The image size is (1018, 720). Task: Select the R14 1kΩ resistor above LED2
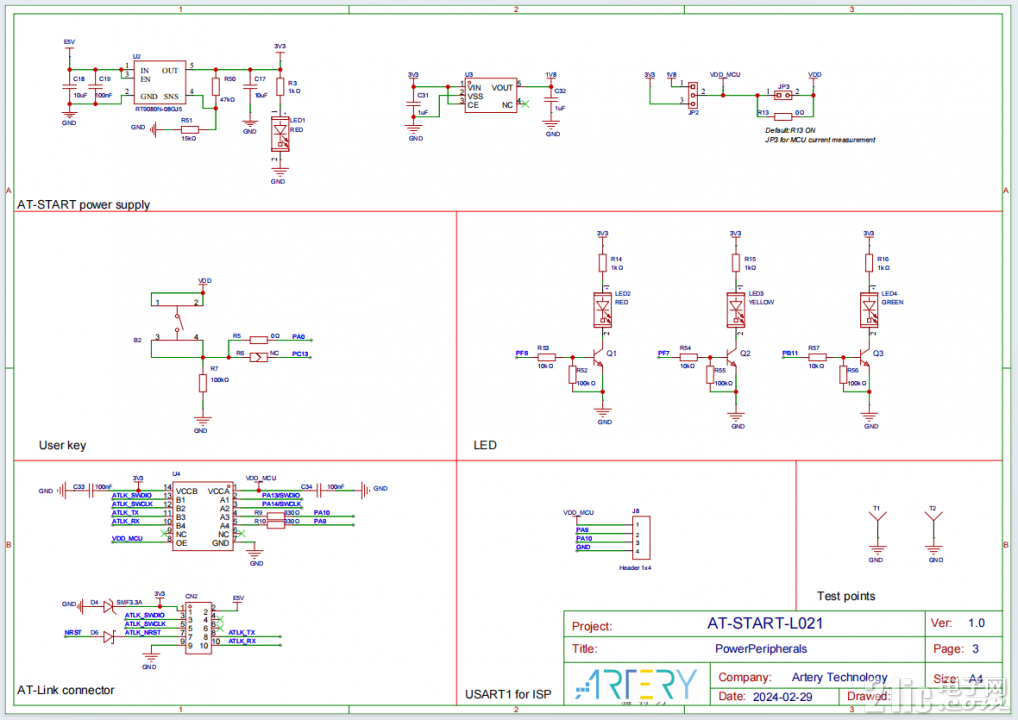point(602,263)
